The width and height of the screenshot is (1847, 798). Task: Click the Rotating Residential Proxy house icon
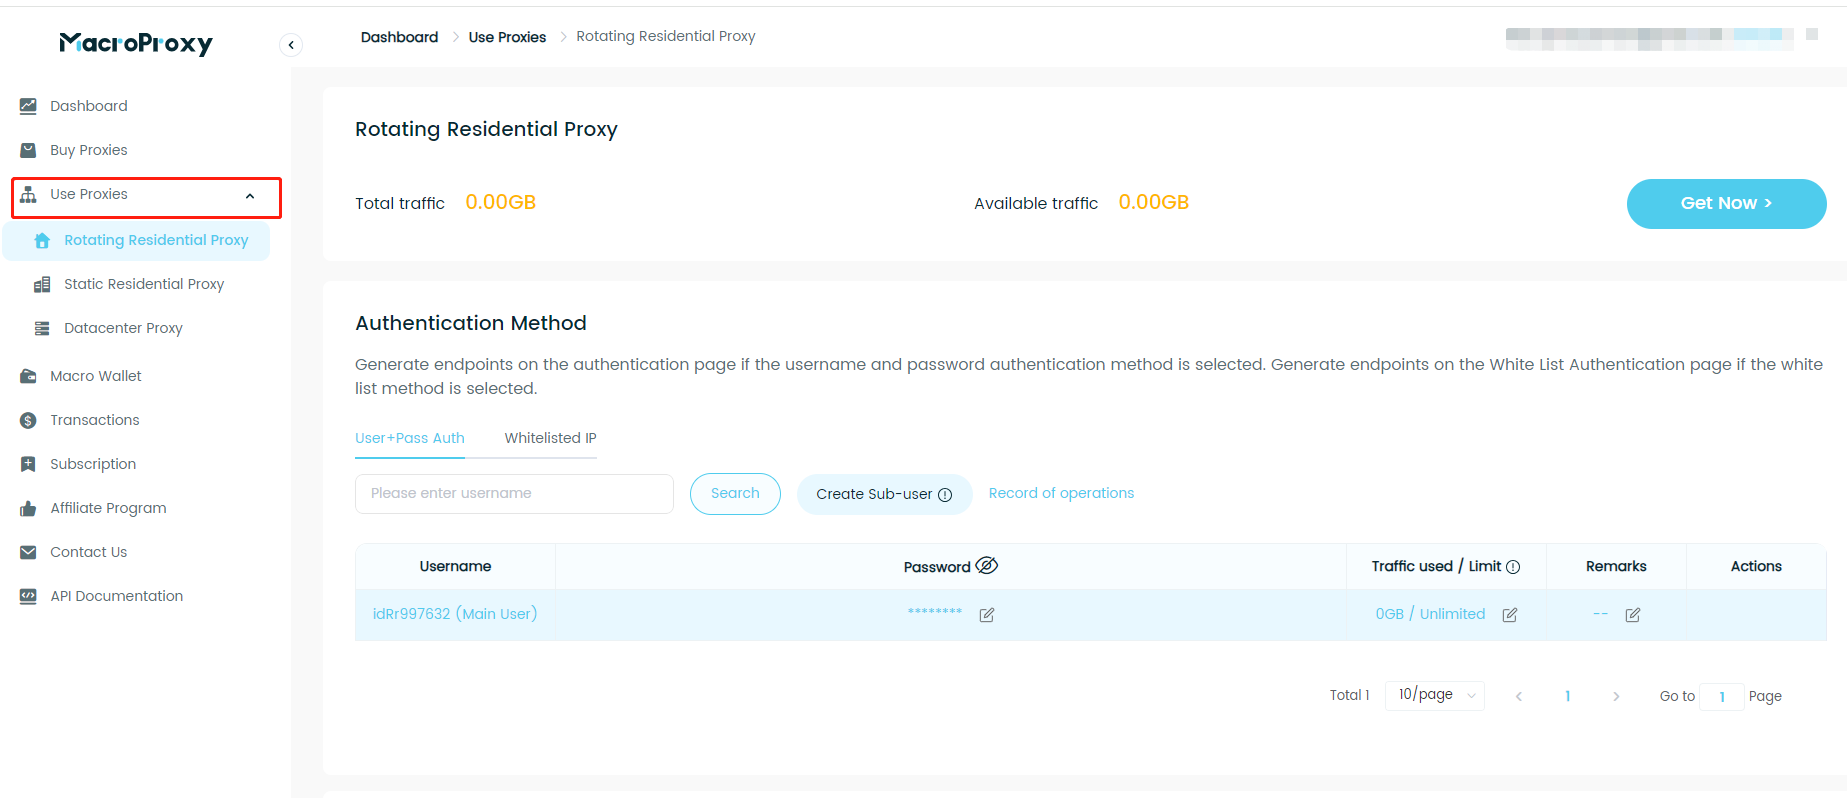coord(42,240)
